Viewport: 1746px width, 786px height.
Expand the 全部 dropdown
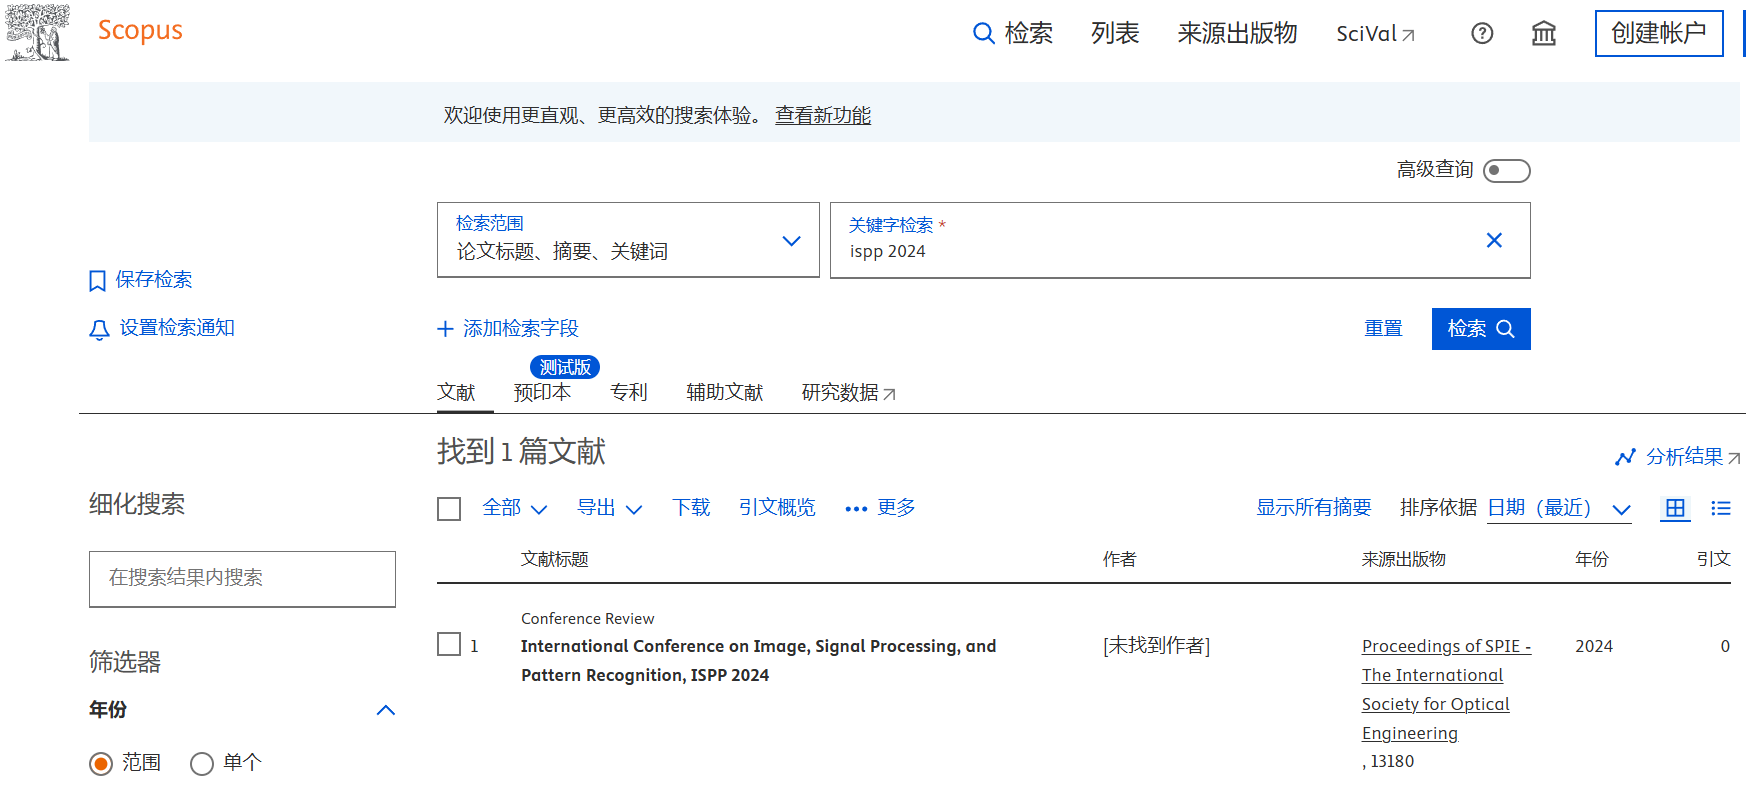515,508
